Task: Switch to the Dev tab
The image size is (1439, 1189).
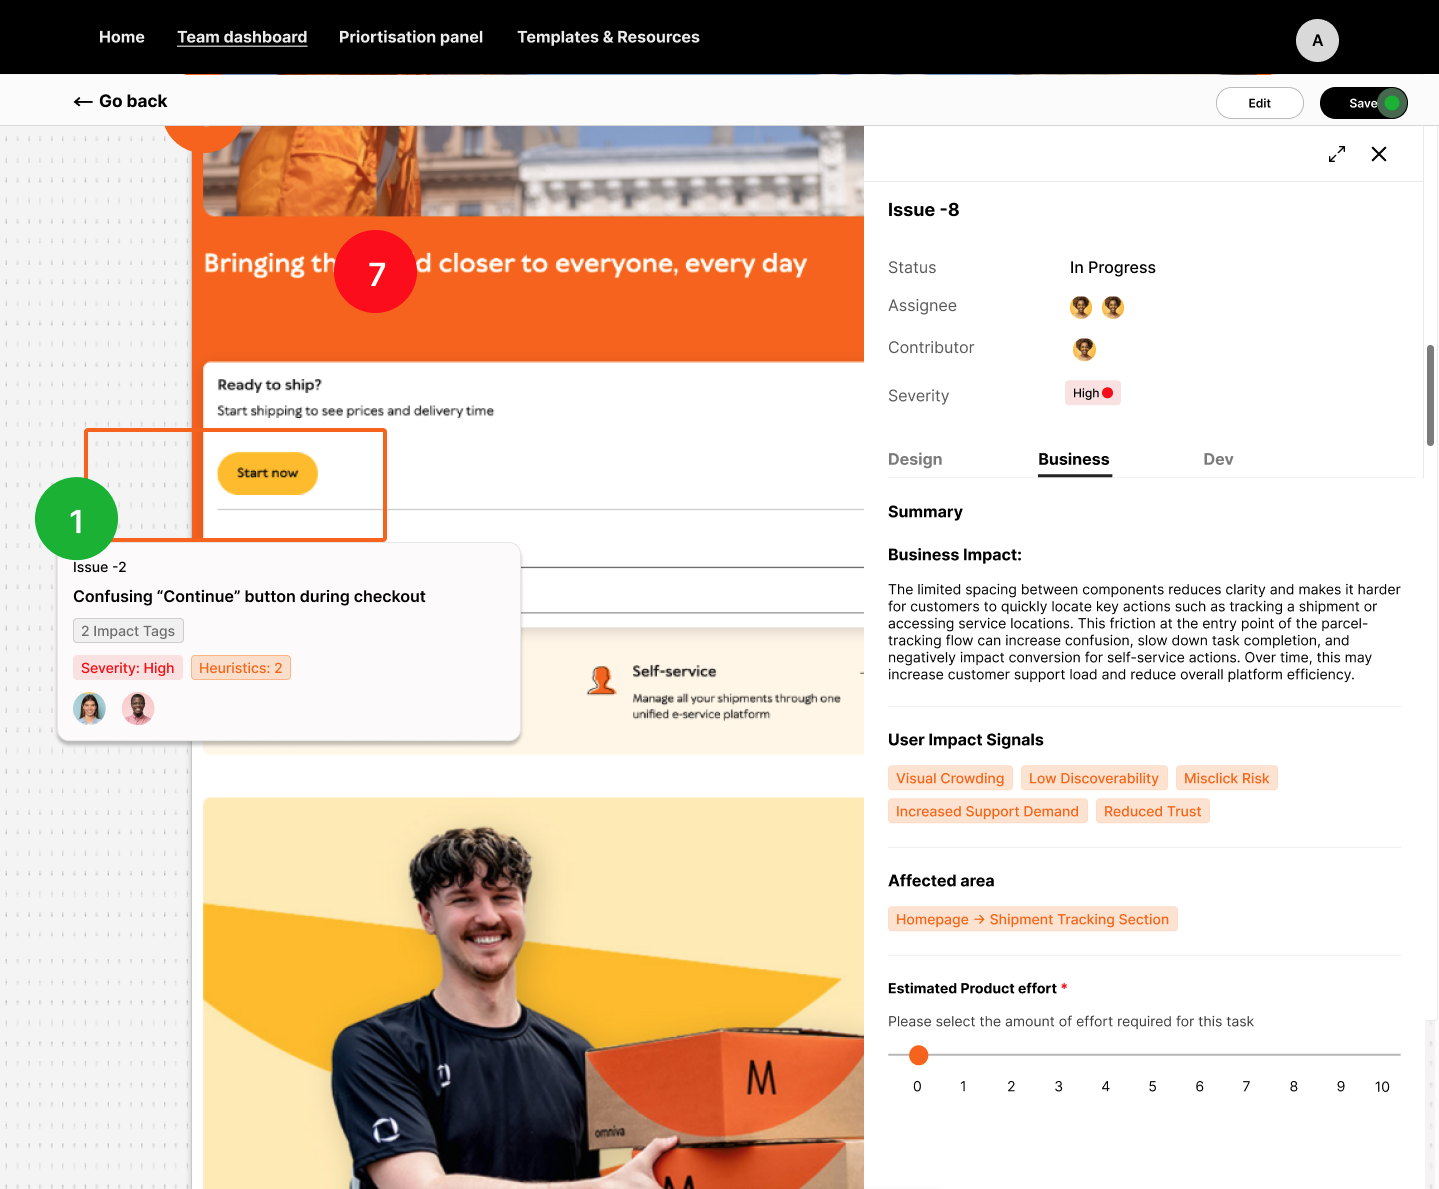Action: click(1218, 459)
